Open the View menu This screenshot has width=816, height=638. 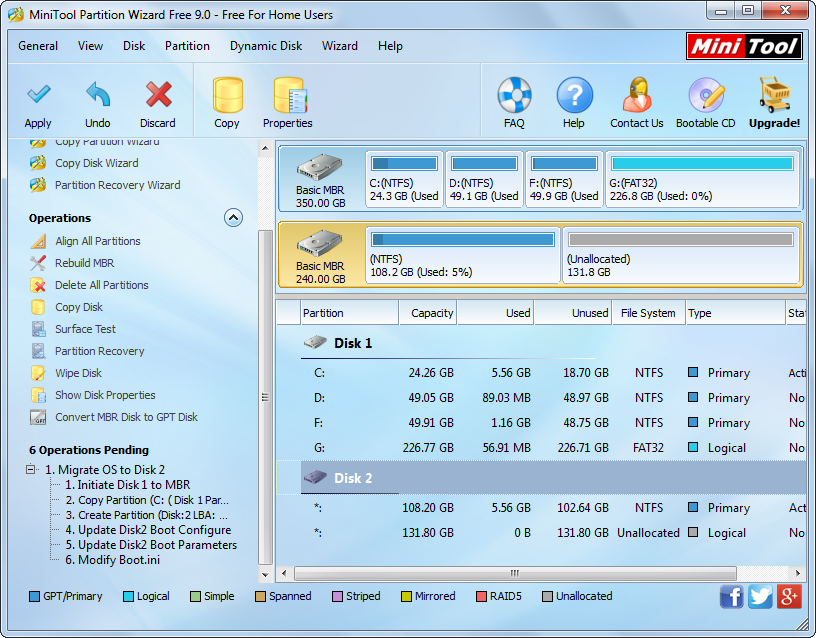tap(91, 46)
